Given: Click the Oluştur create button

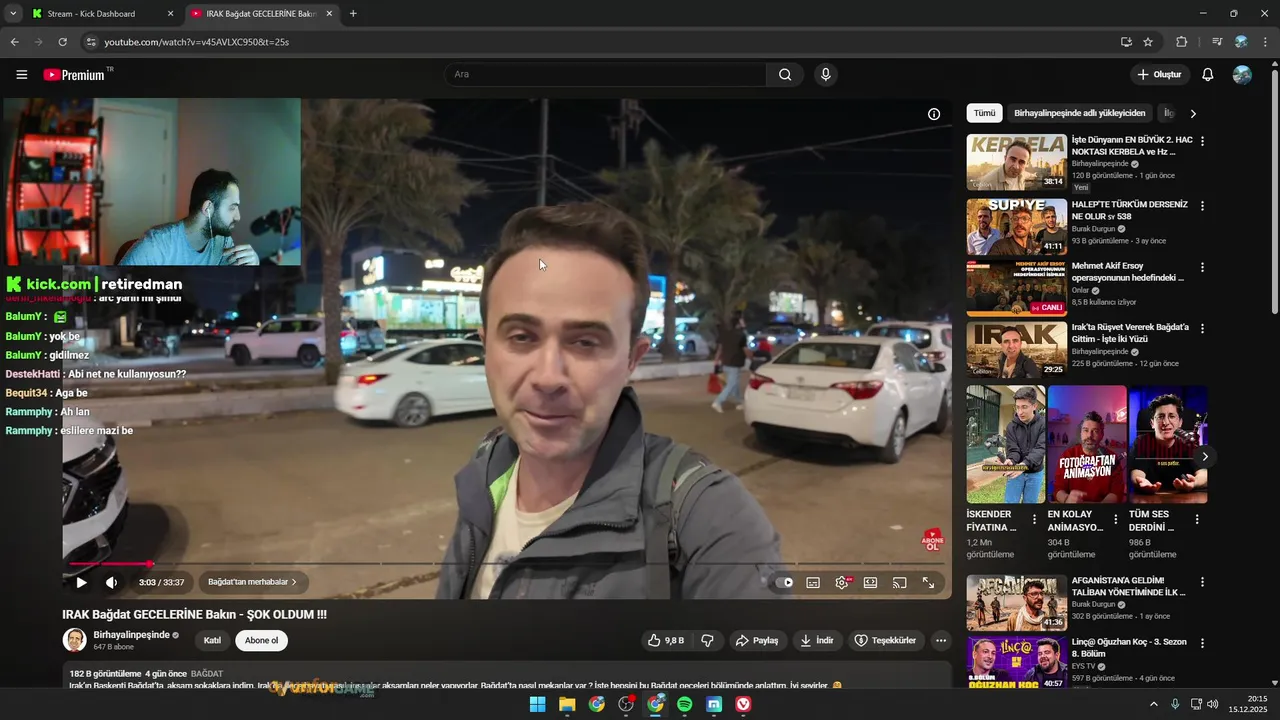Looking at the screenshot, I should (x=1160, y=75).
